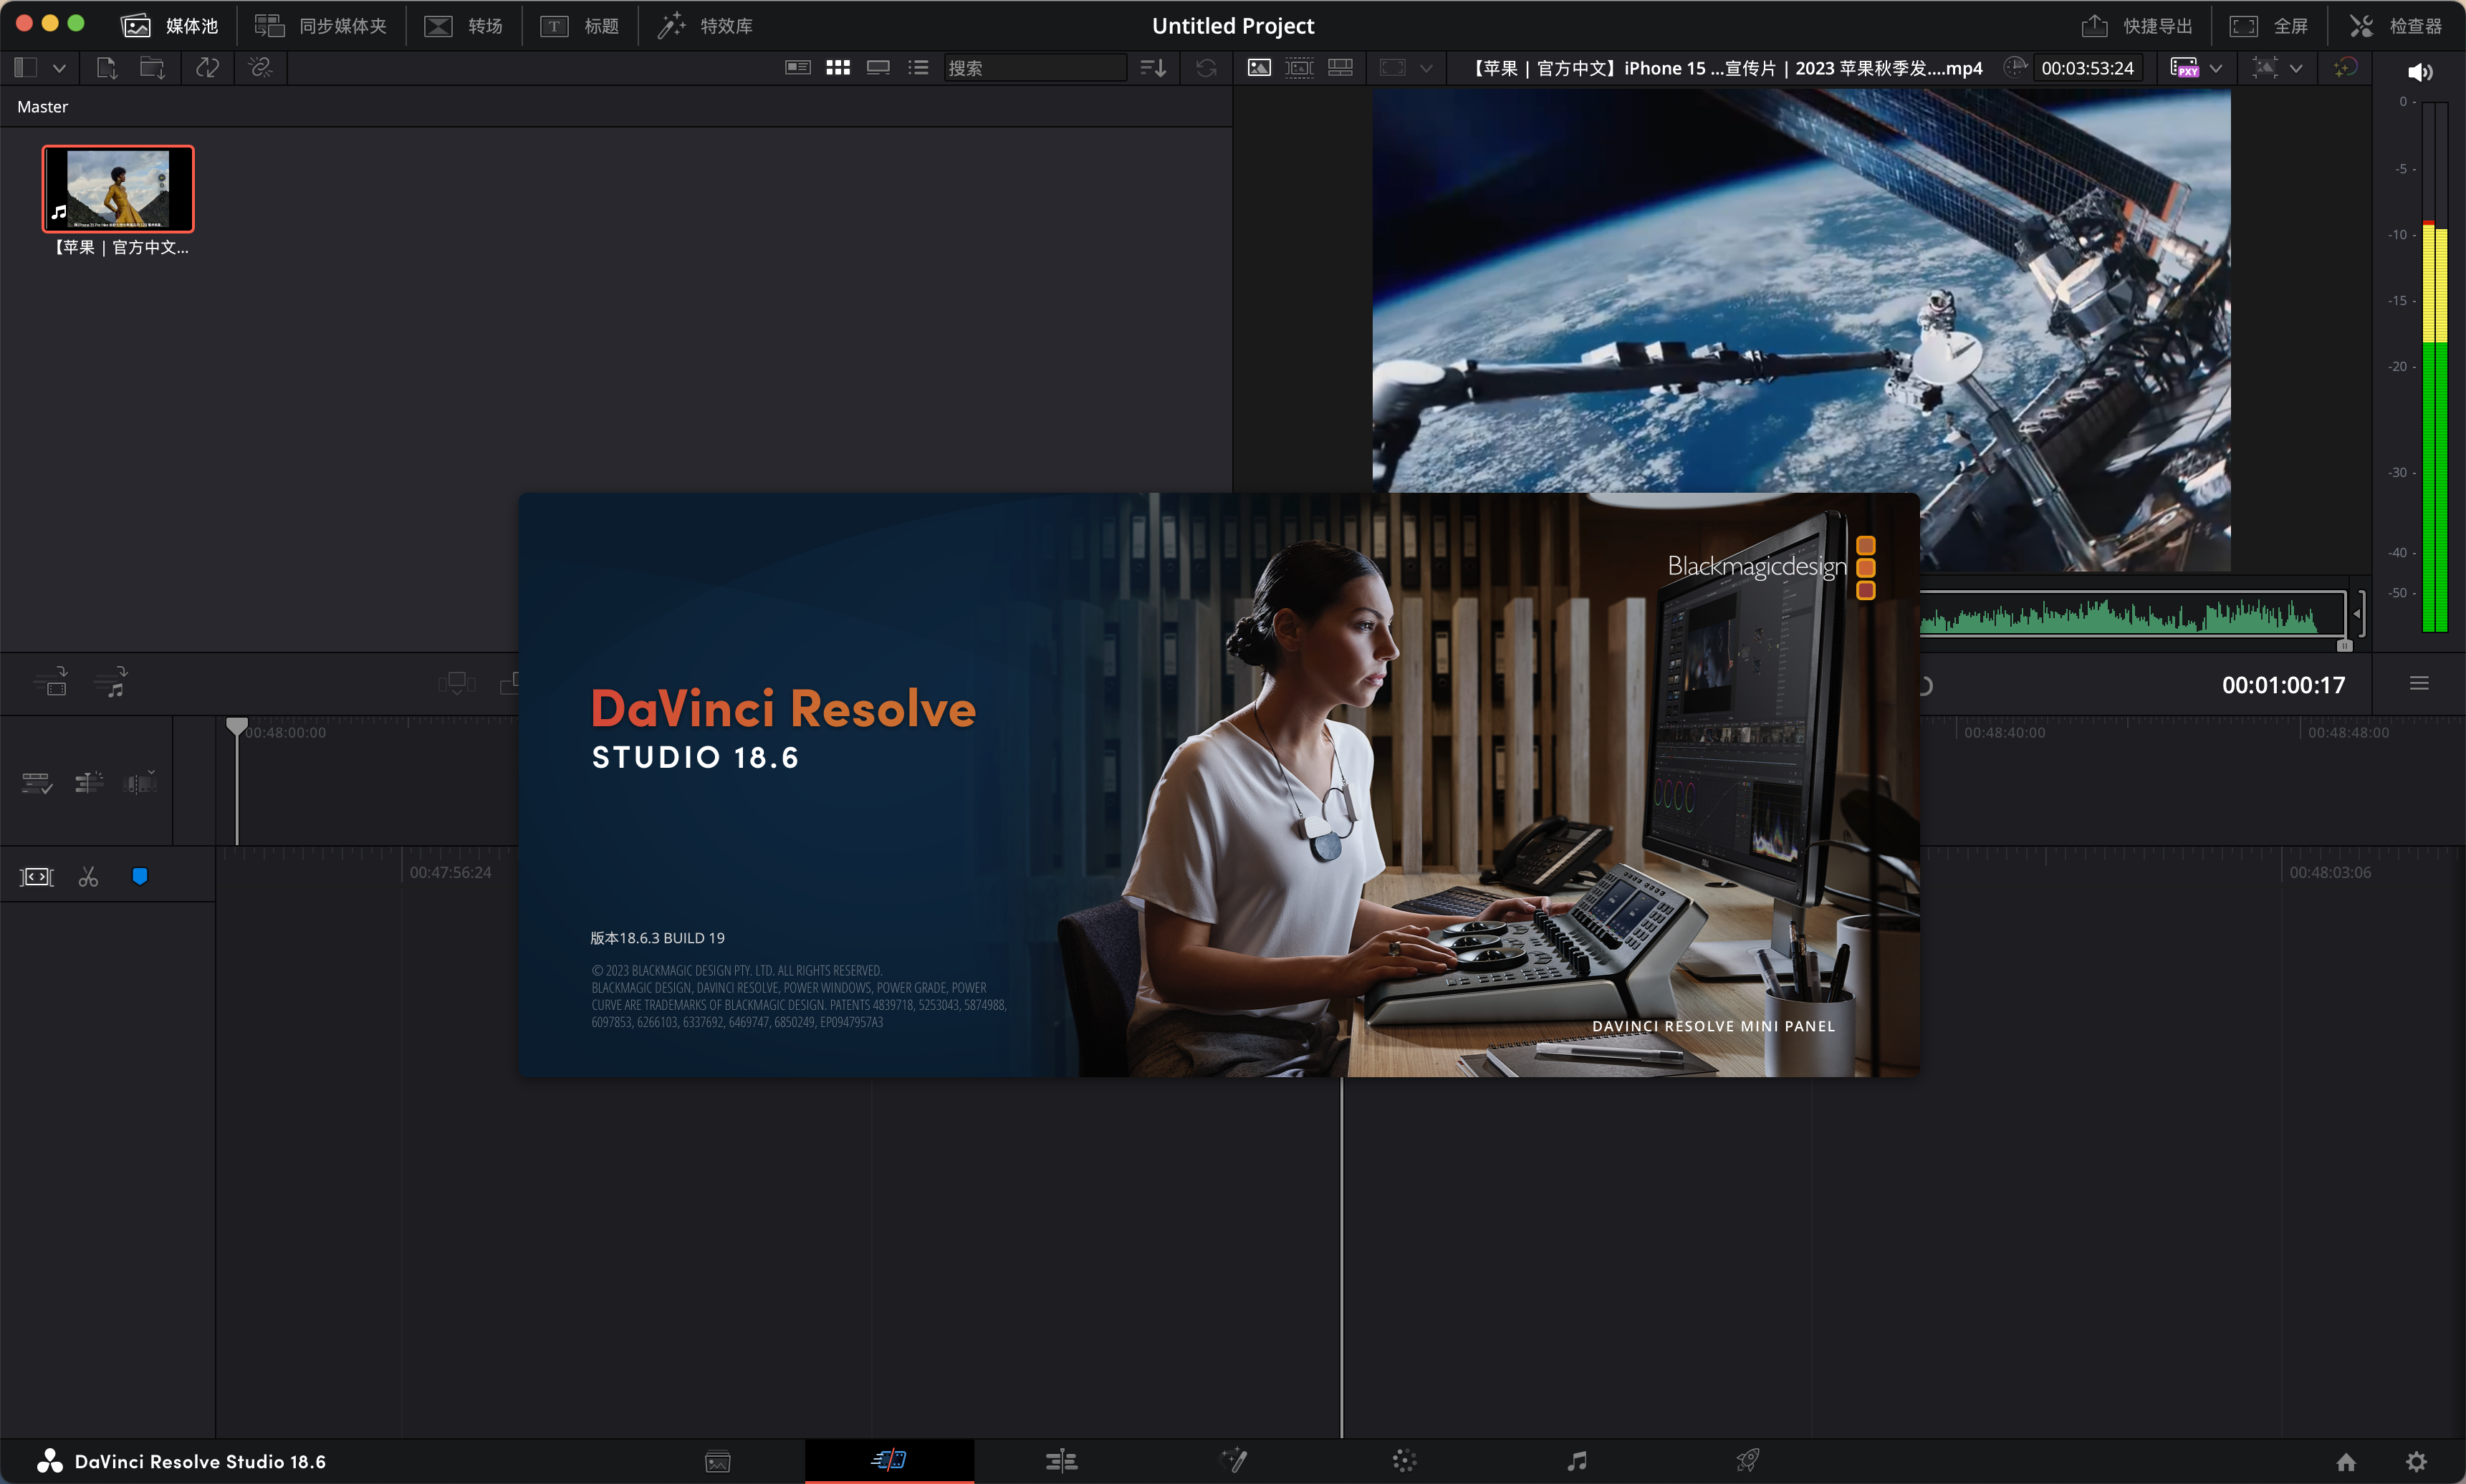The height and width of the screenshot is (1484, 2466).
Task: Switch to the 同步媒体夹 sync bin tab
Action: click(320, 26)
